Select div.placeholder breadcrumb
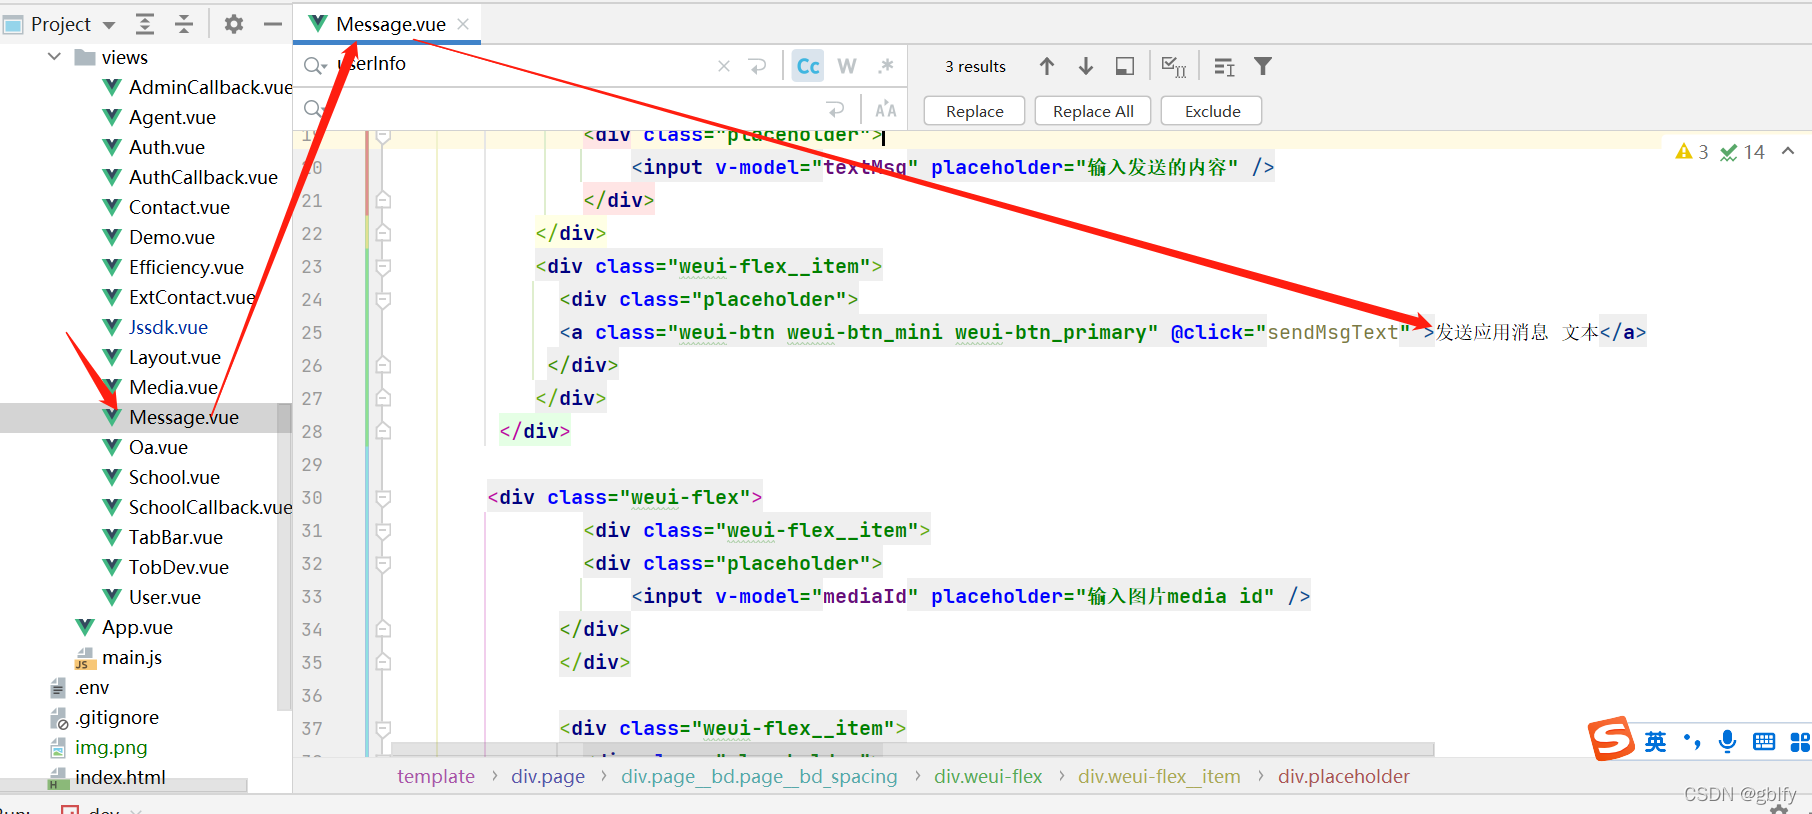This screenshot has width=1812, height=814. 1344,776
